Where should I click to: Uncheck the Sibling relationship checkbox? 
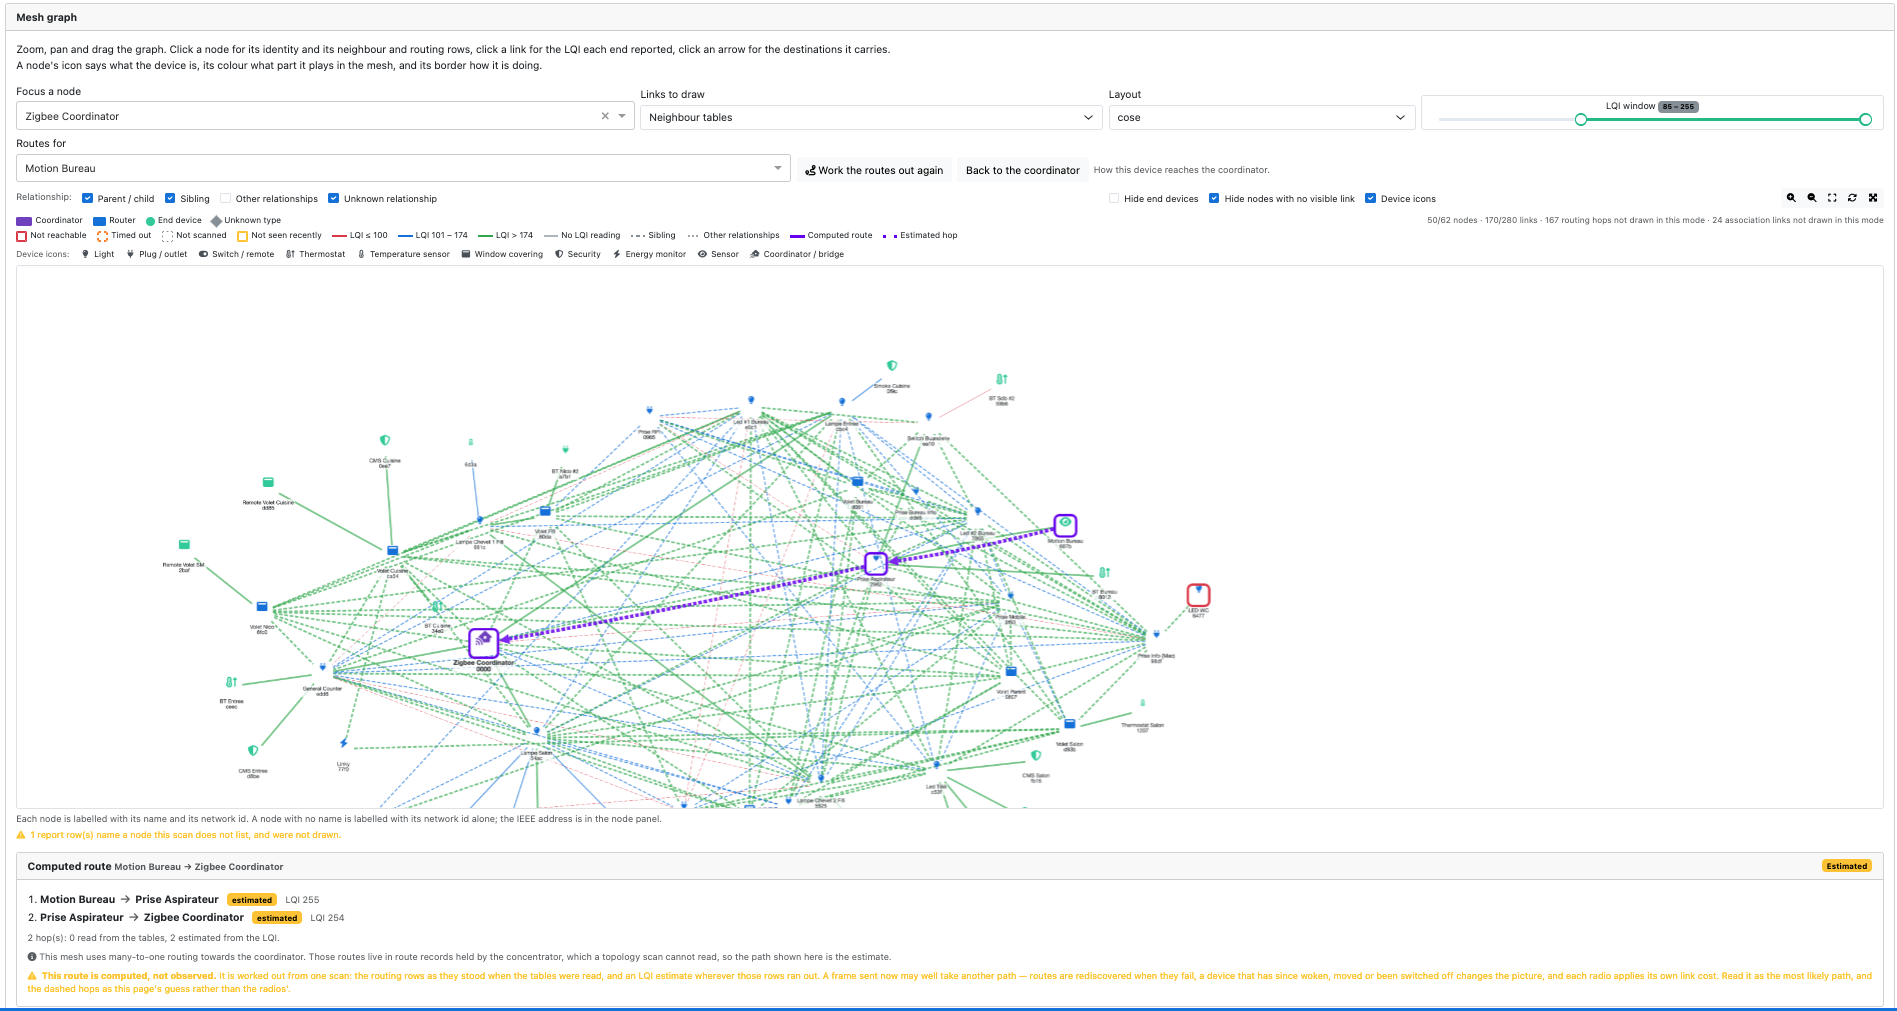(170, 198)
